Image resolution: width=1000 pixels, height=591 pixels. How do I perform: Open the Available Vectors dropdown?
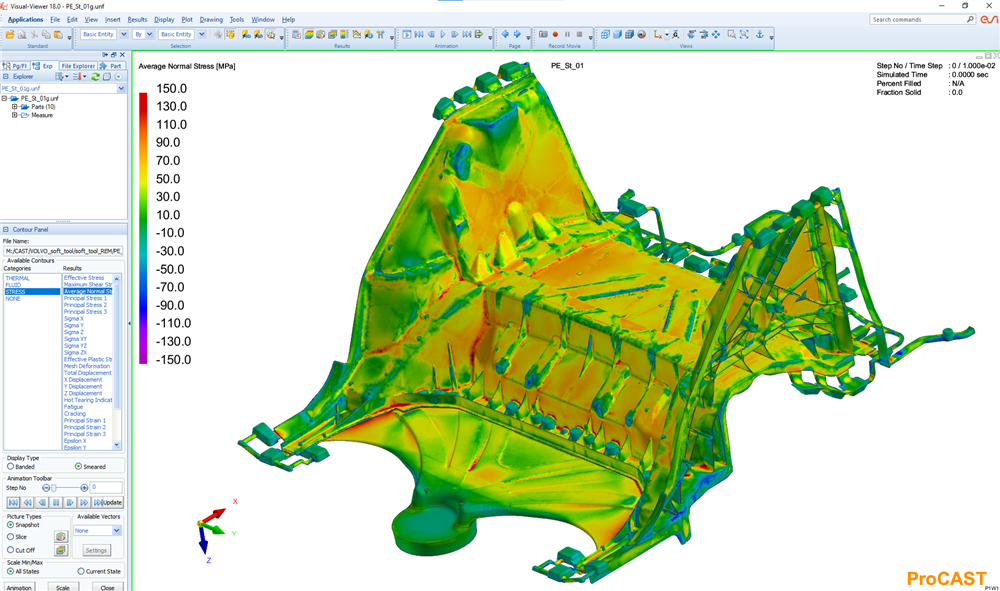[117, 531]
